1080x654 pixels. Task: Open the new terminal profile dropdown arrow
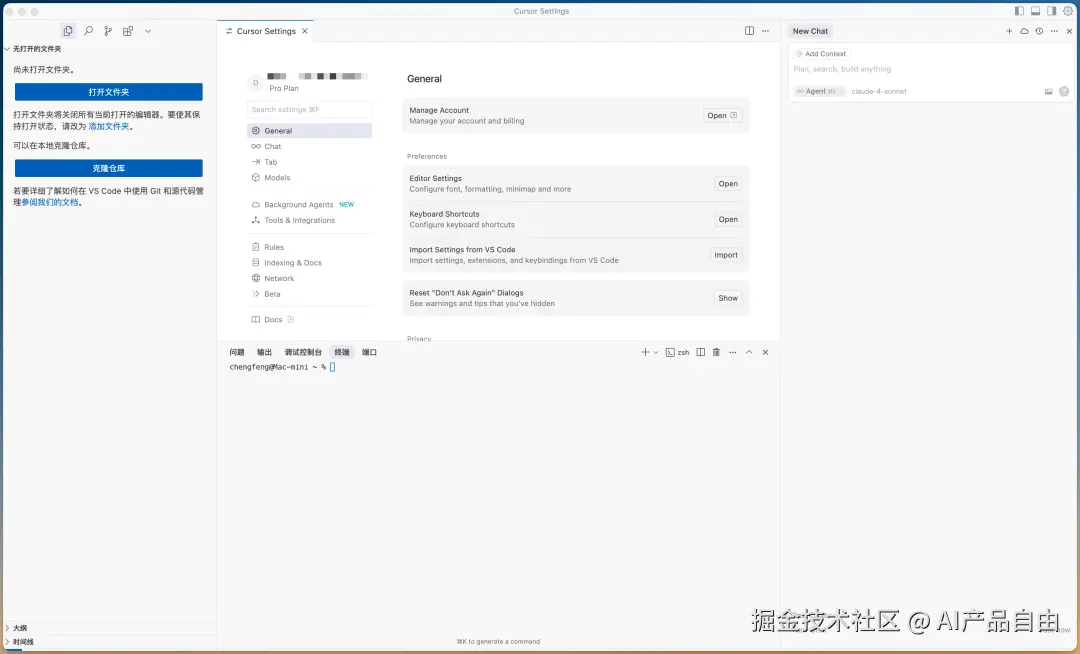656,352
